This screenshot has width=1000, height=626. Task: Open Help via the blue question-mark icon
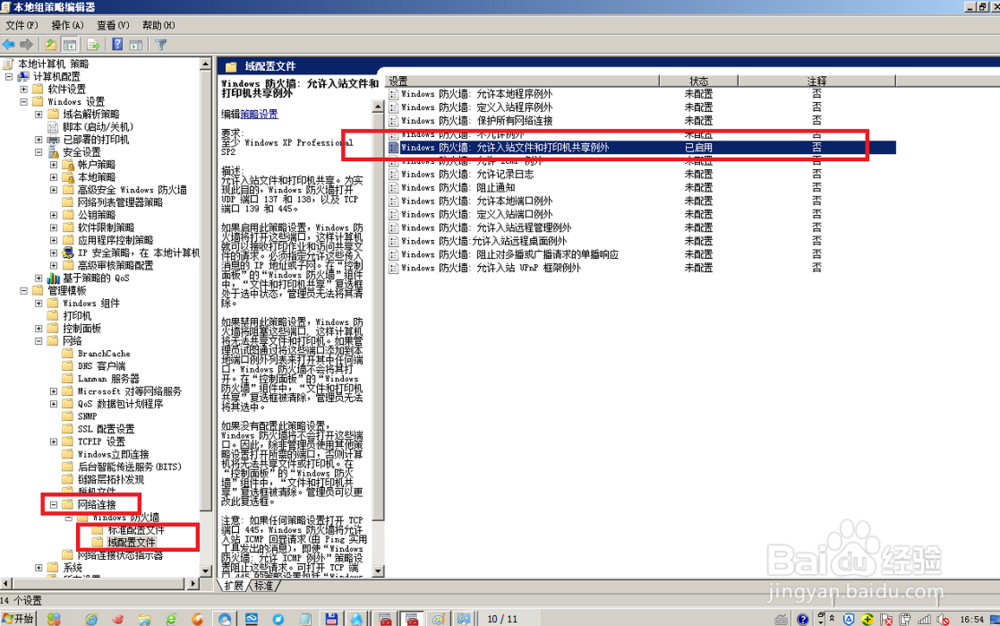pos(117,45)
